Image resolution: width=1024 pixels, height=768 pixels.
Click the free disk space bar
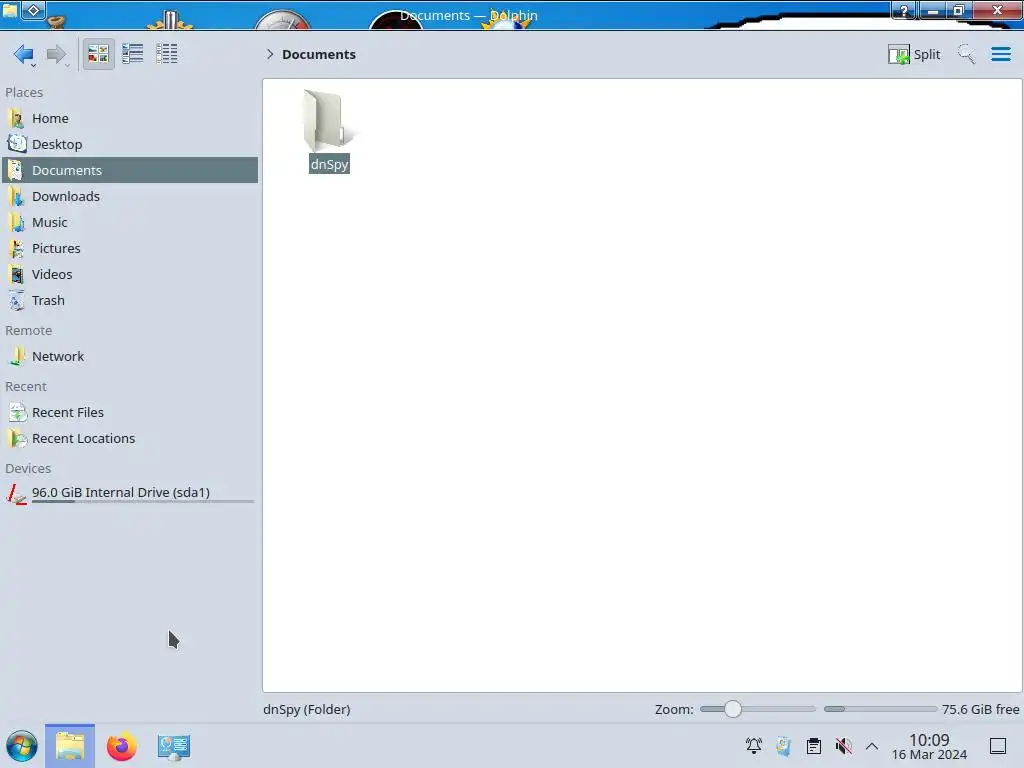(880, 709)
